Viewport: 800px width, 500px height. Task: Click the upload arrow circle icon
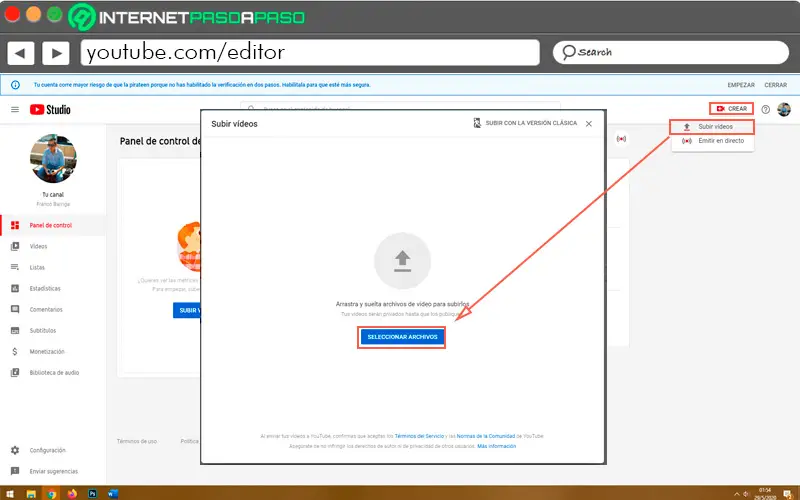point(402,261)
